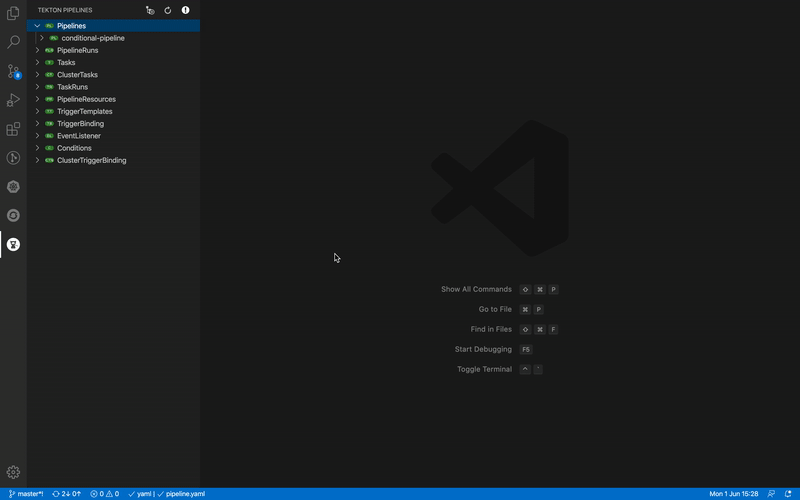Expand the conditional-pipeline node
The width and height of the screenshot is (800, 500).
tap(41, 38)
